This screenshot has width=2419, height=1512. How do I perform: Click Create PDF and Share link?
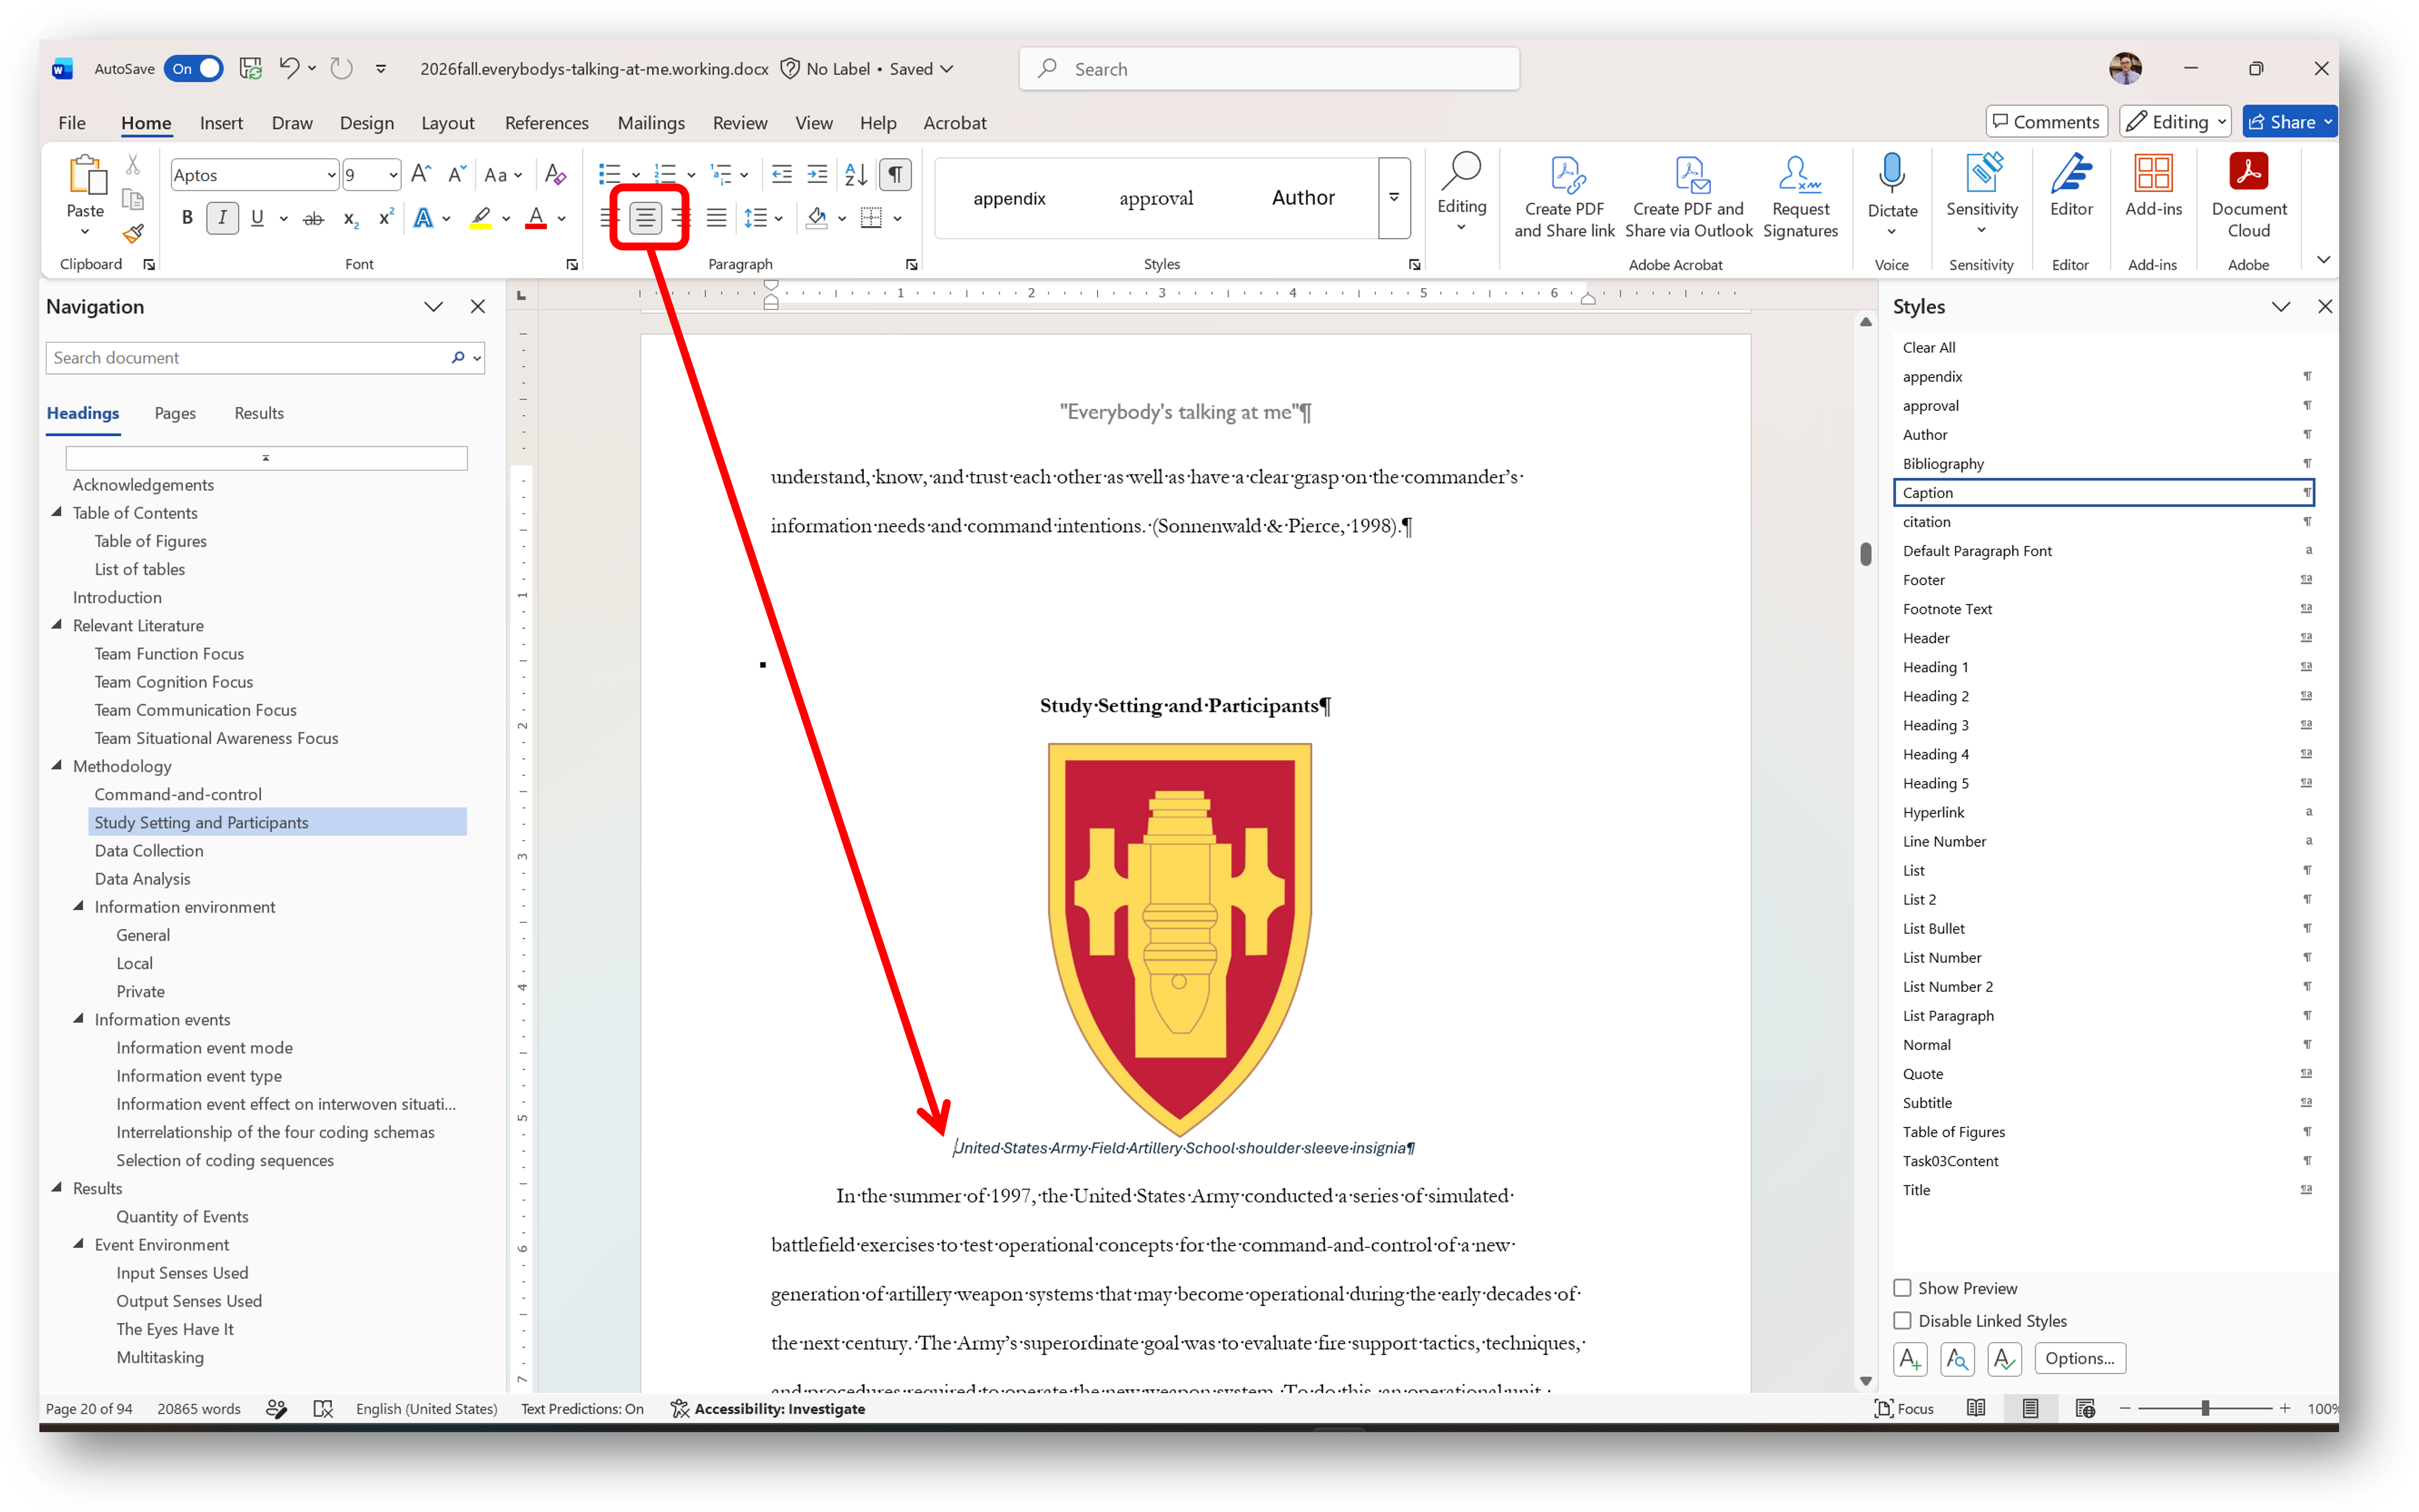[1564, 196]
